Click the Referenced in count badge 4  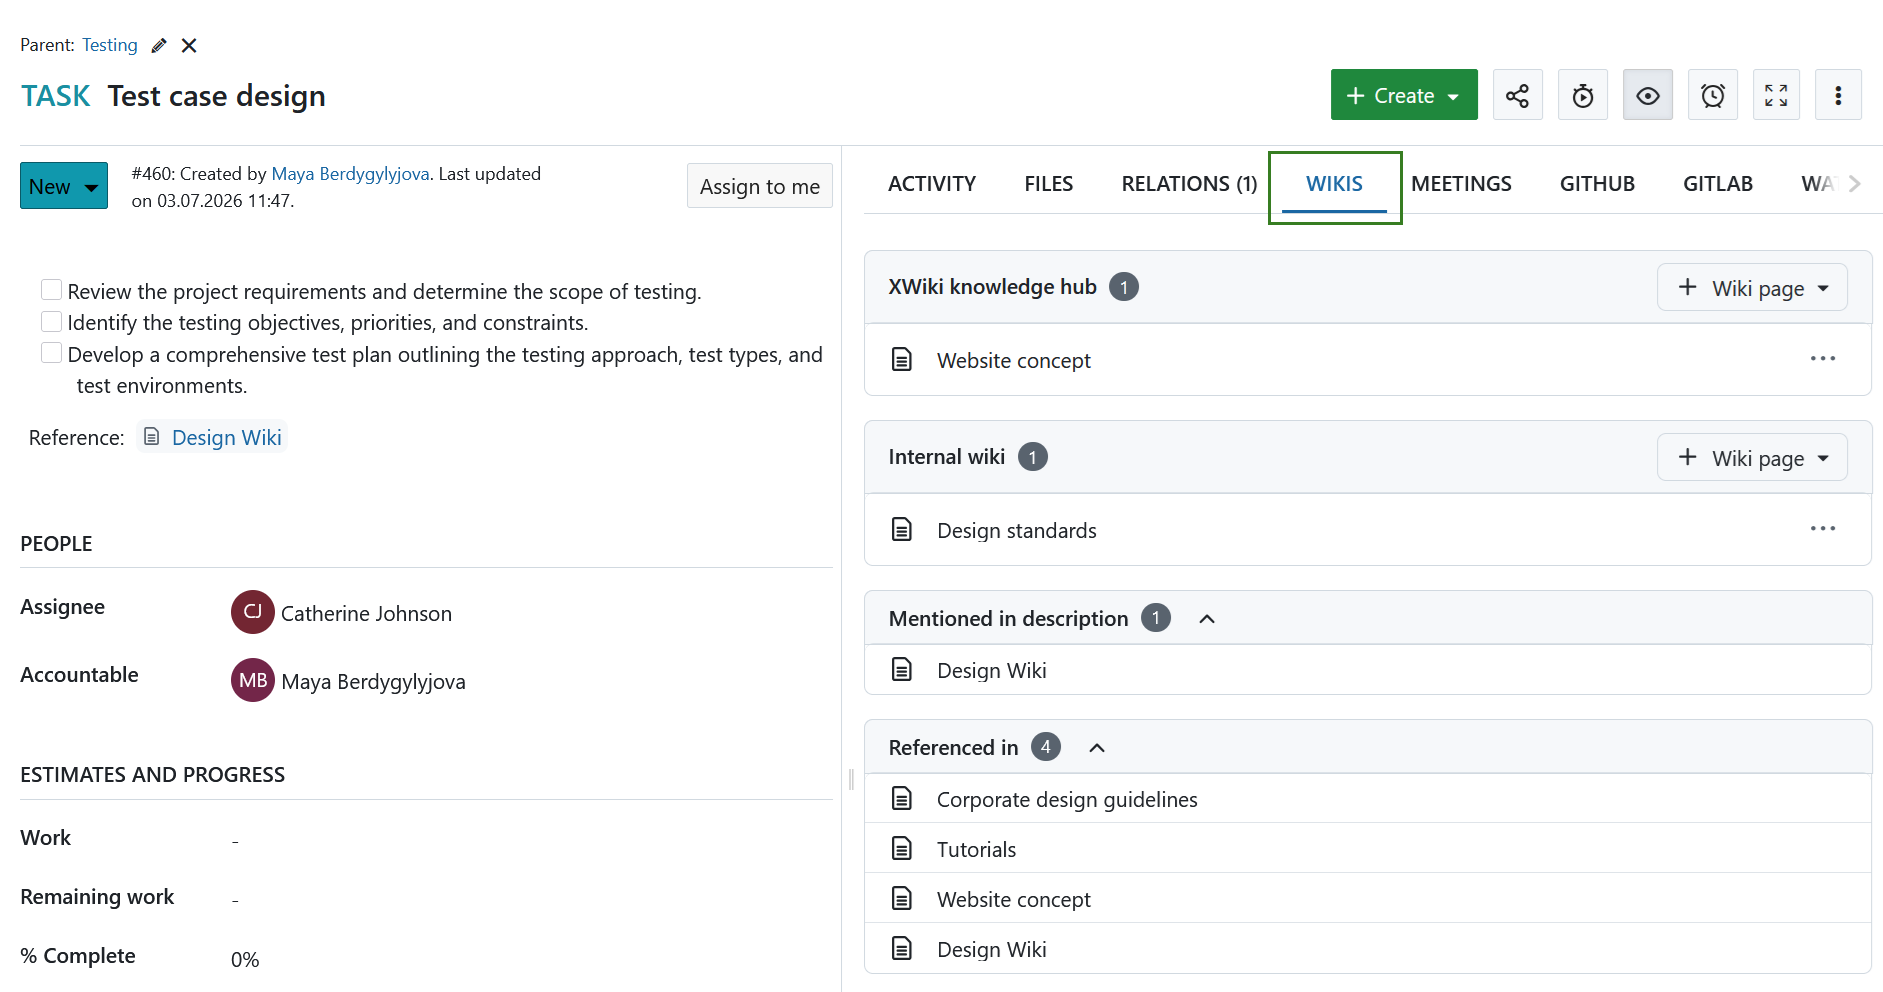[1046, 746]
